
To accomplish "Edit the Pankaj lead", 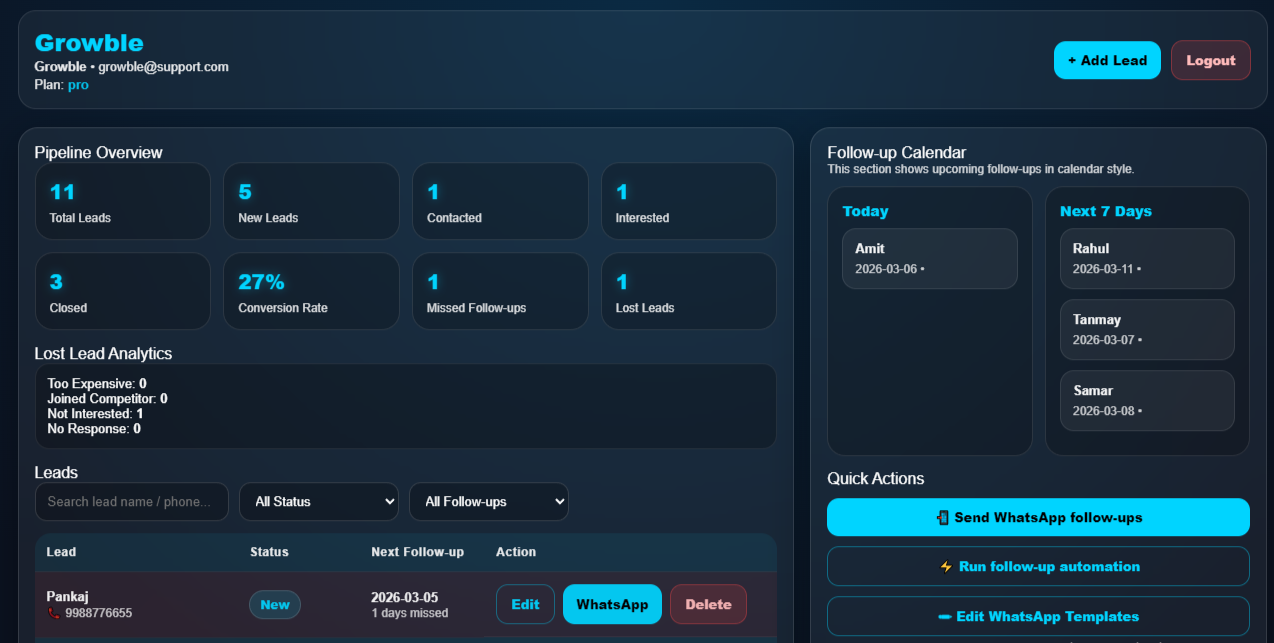I will 525,604.
